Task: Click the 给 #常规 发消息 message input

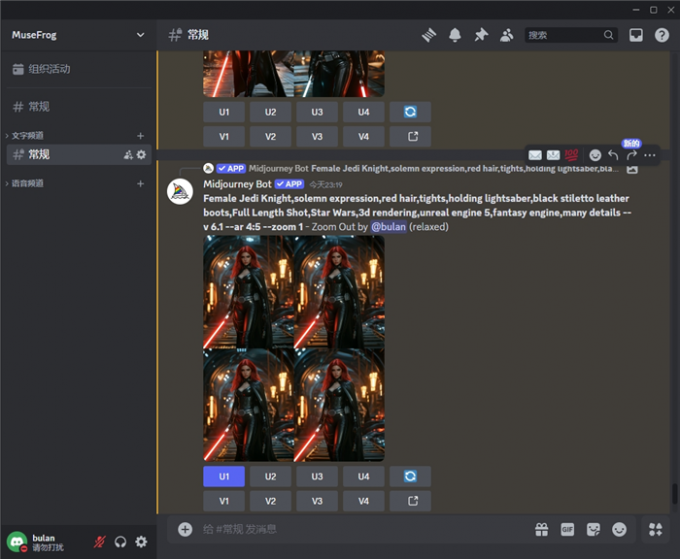Action: coord(364,529)
